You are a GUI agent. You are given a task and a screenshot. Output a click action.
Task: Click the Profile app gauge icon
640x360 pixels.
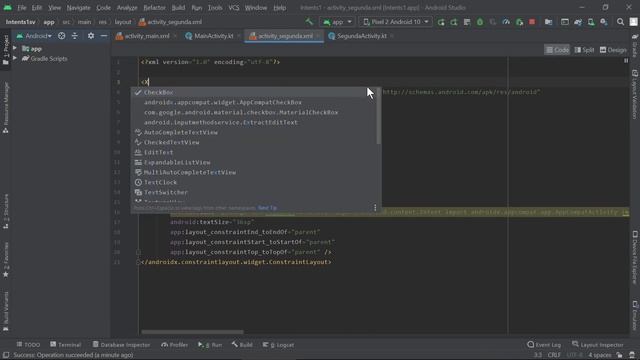(x=506, y=22)
